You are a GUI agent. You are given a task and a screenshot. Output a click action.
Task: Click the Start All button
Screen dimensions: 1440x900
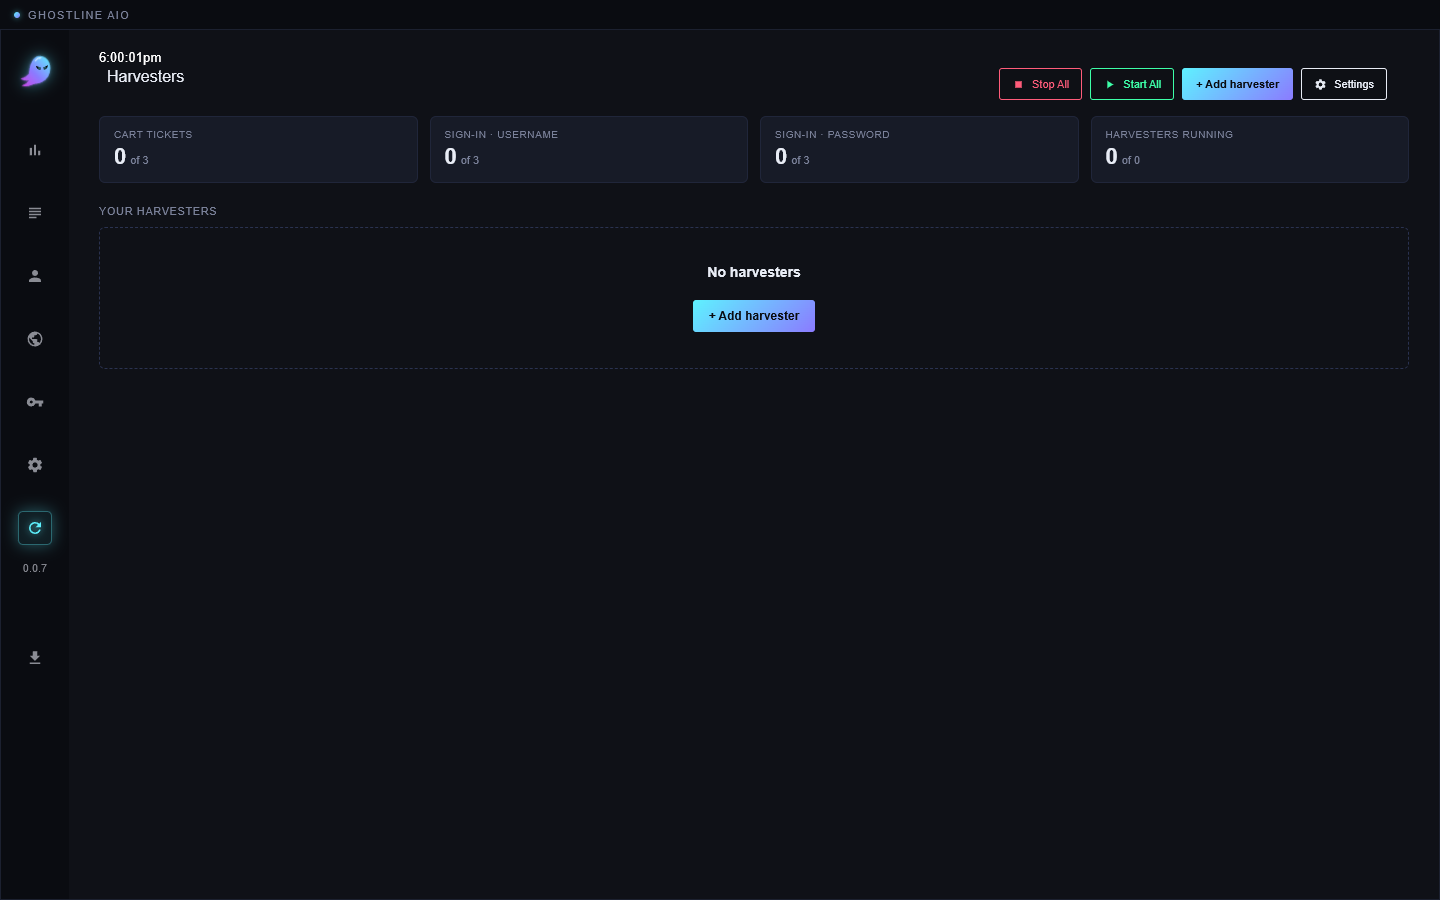click(x=1132, y=84)
